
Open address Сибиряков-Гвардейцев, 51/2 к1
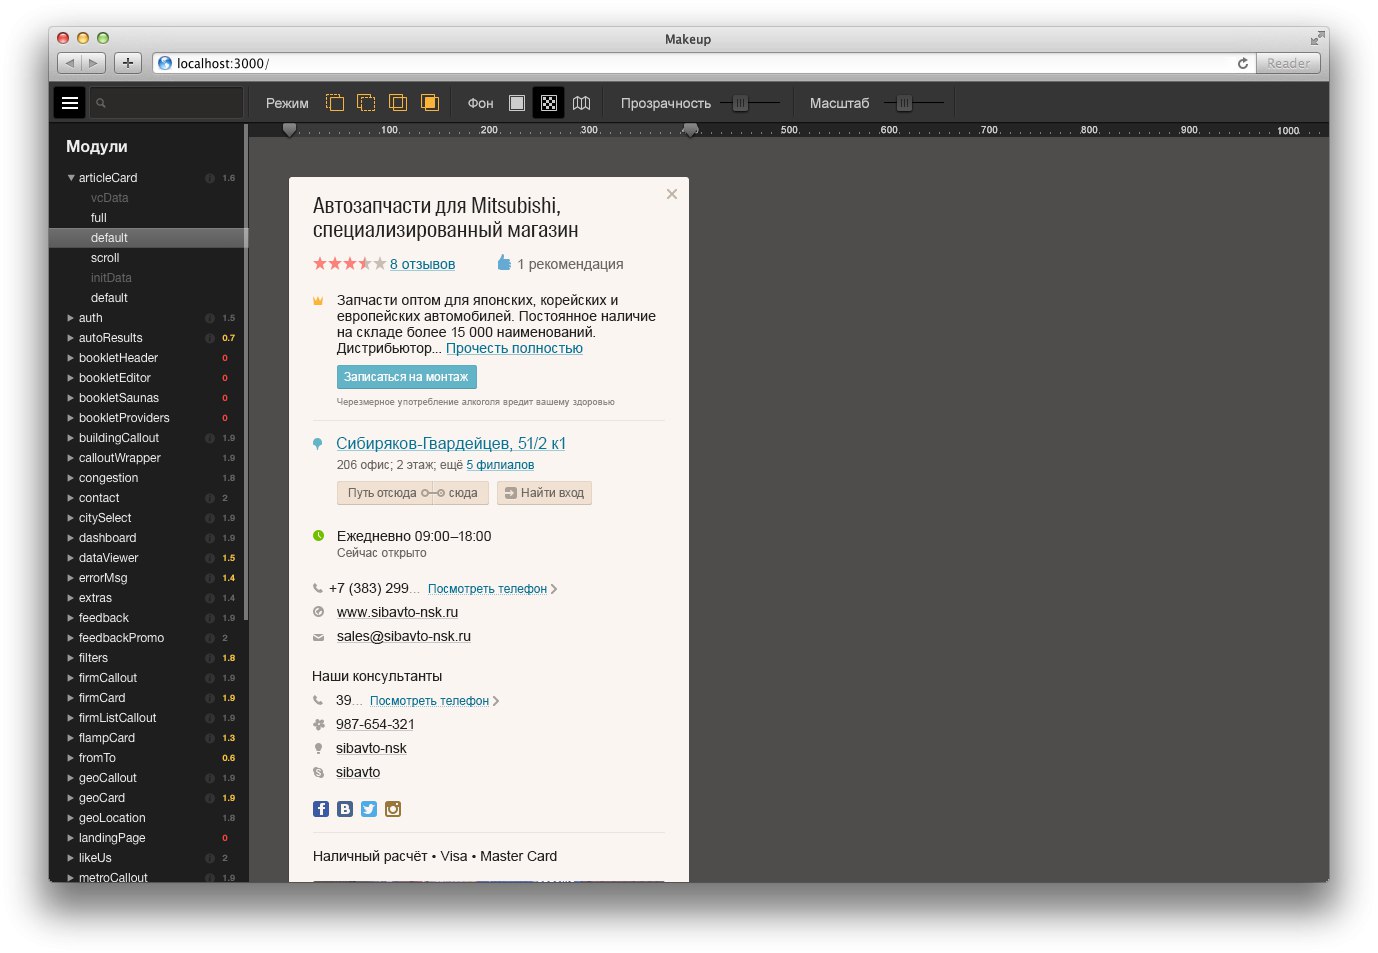click(x=451, y=443)
